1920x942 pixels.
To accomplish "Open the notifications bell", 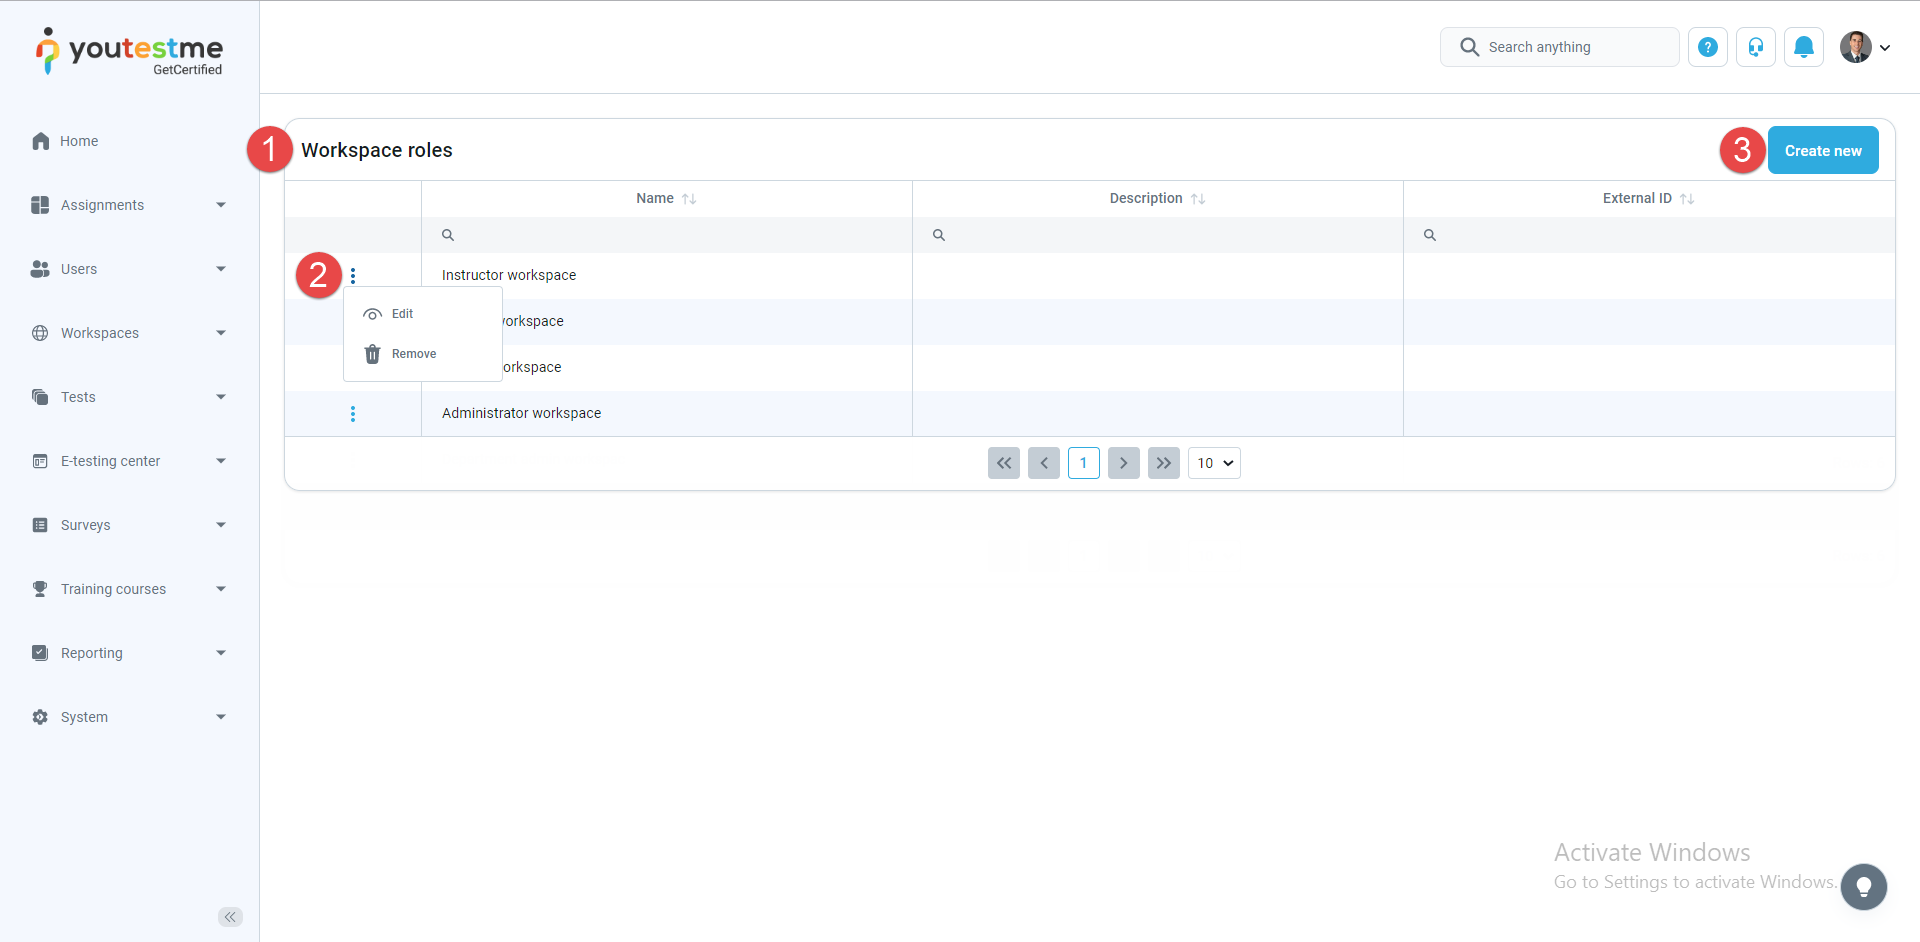I will point(1804,47).
